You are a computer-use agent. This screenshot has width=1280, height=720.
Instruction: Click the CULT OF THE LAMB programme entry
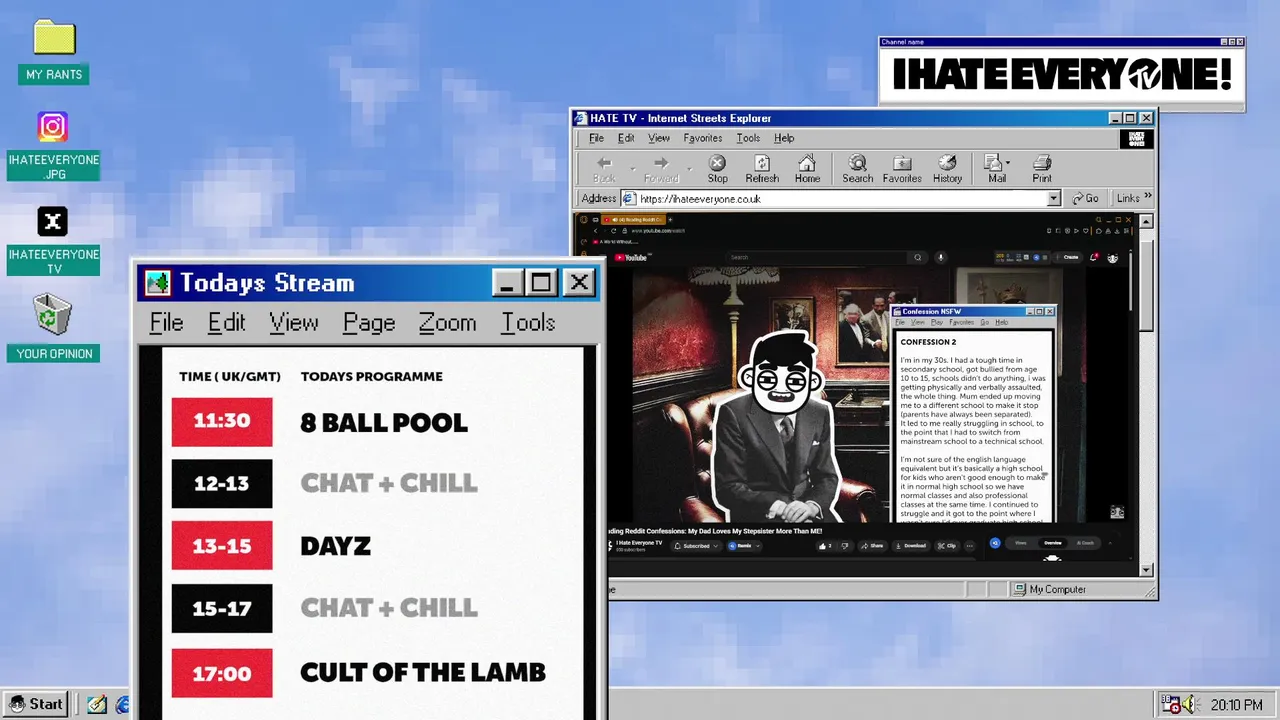pos(423,672)
